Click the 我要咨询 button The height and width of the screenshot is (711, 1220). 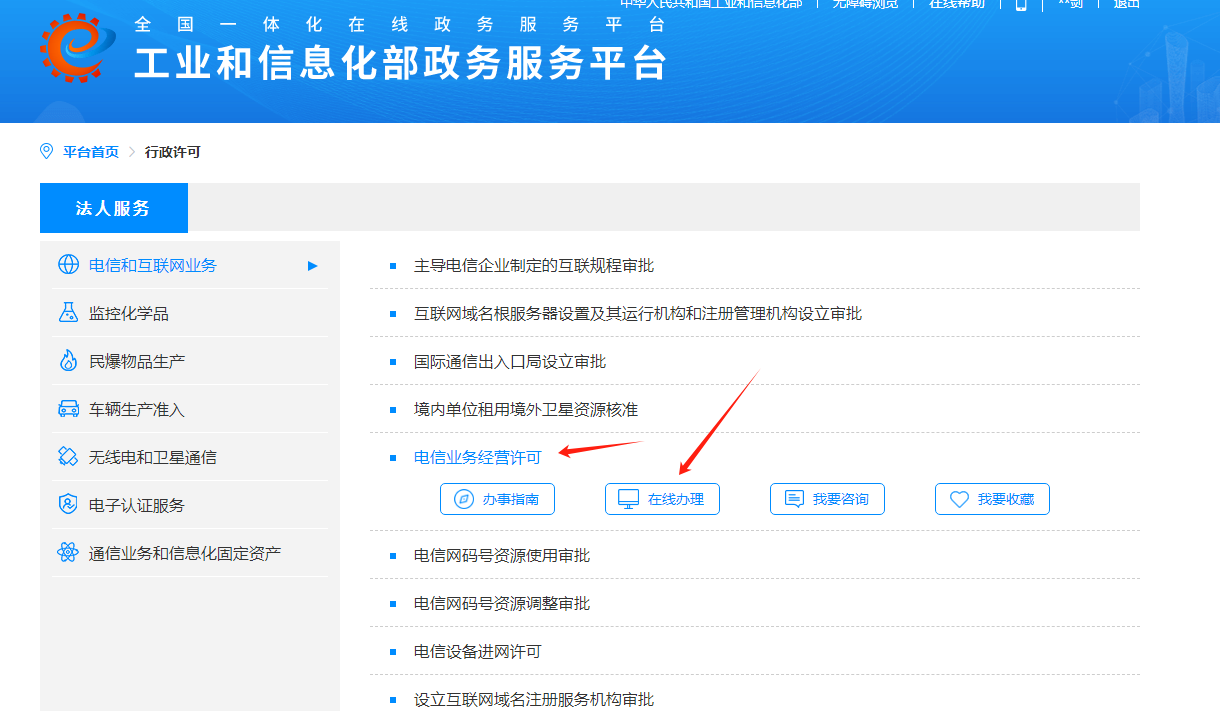(x=827, y=499)
